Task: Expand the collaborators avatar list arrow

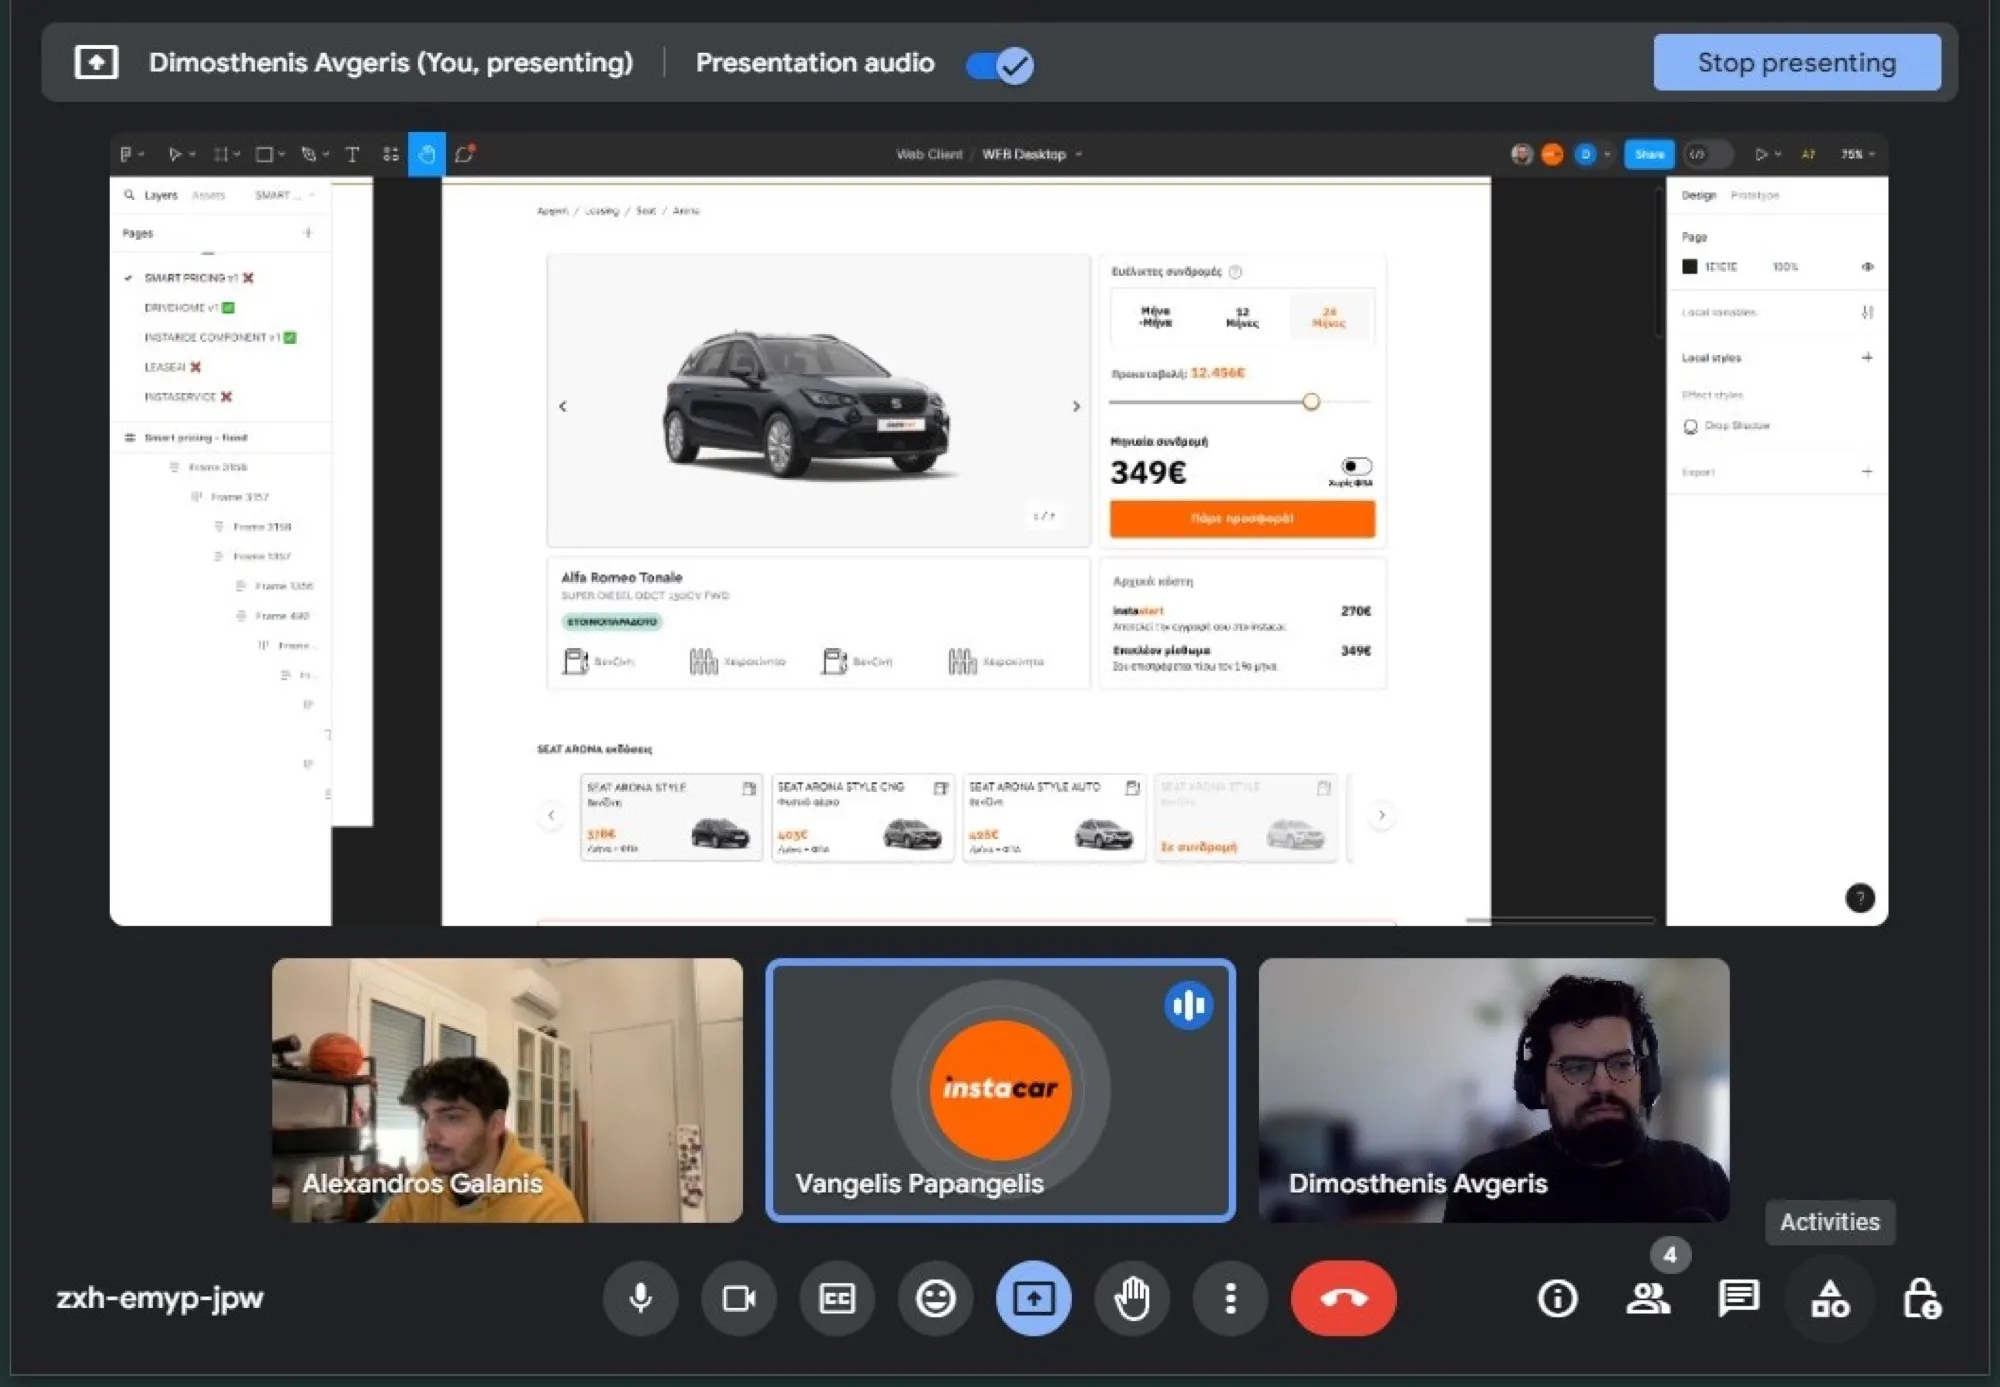Action: click(1607, 154)
